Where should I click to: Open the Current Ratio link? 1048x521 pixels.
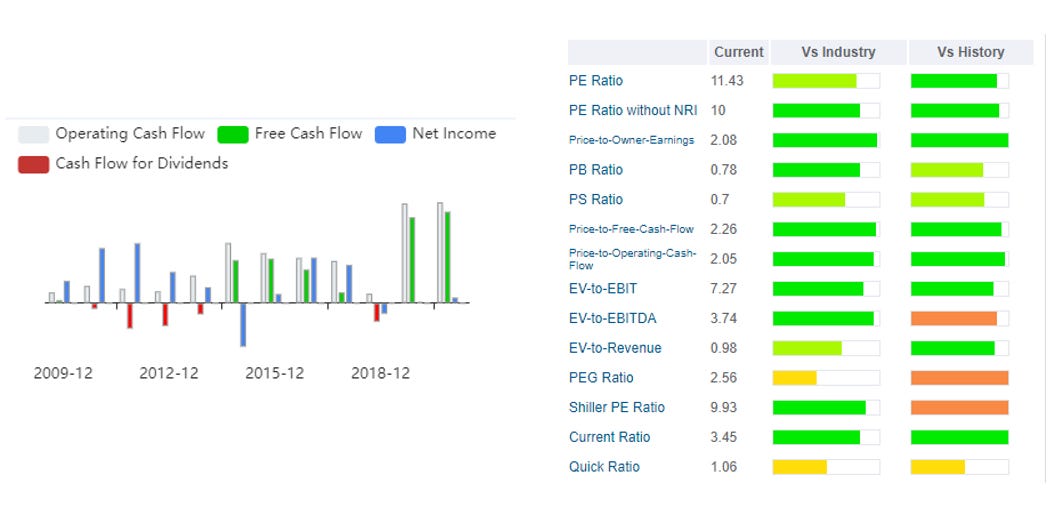click(x=609, y=438)
